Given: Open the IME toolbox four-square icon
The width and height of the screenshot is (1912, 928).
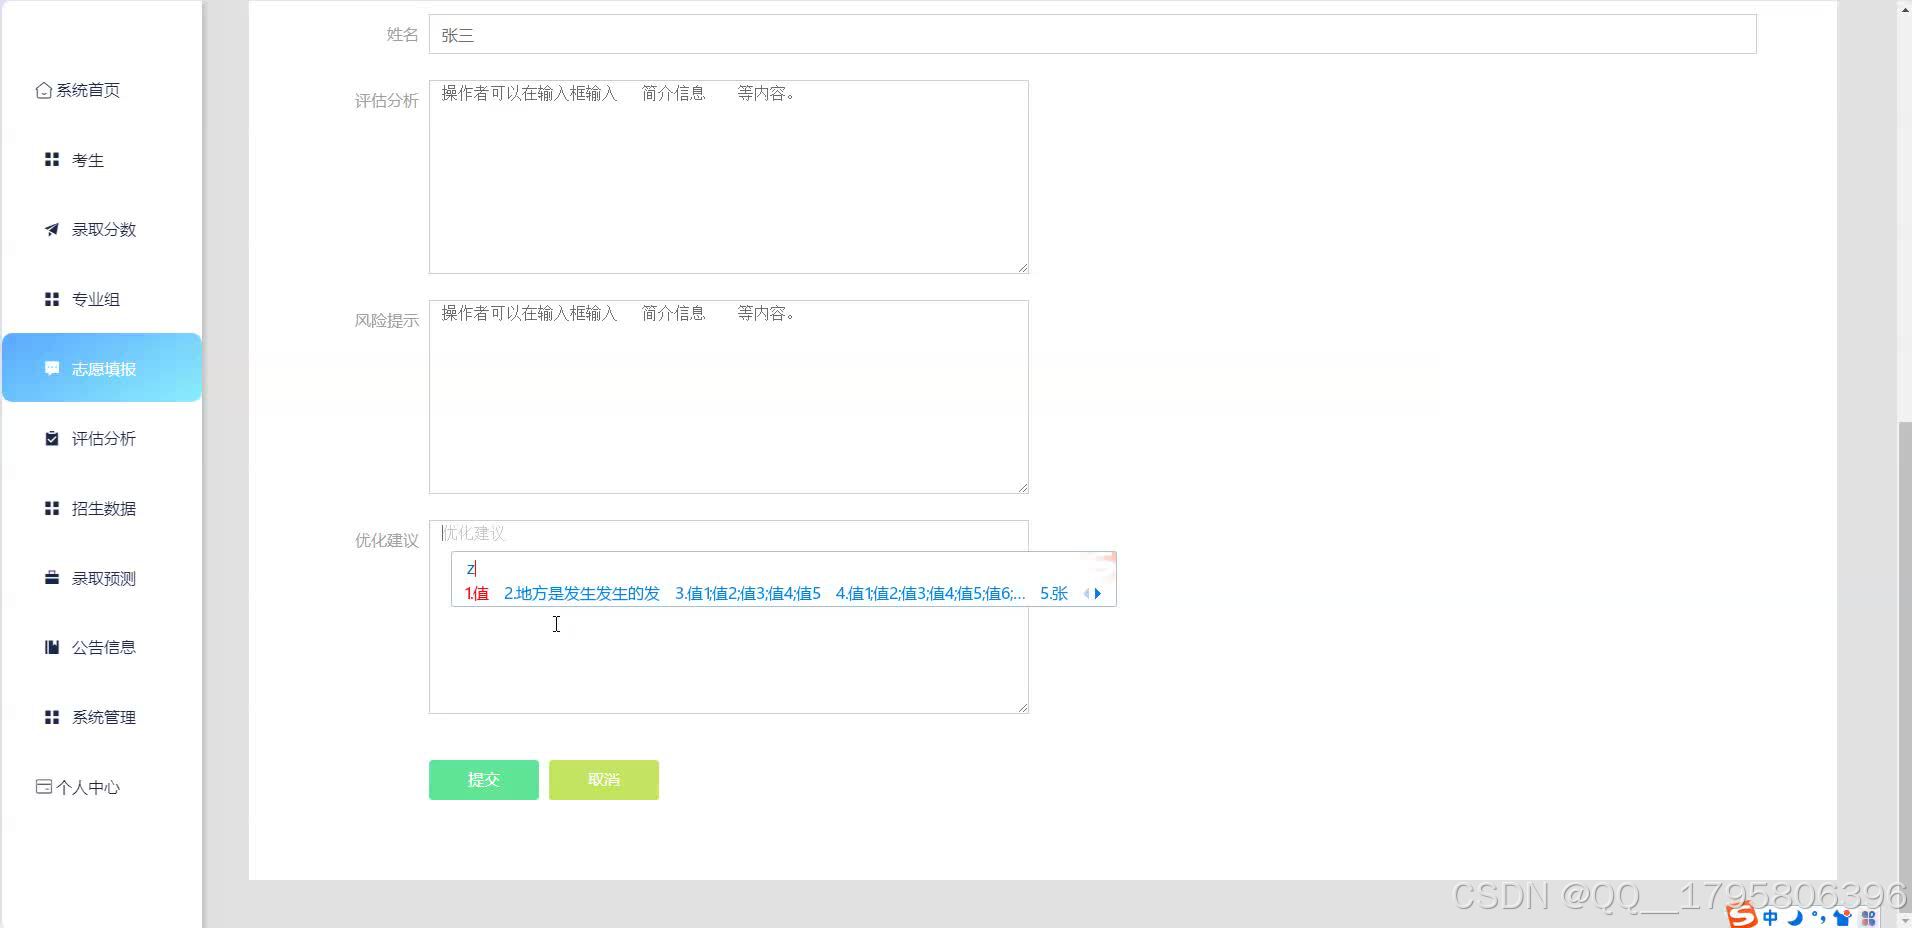Looking at the screenshot, I should tap(1868, 917).
